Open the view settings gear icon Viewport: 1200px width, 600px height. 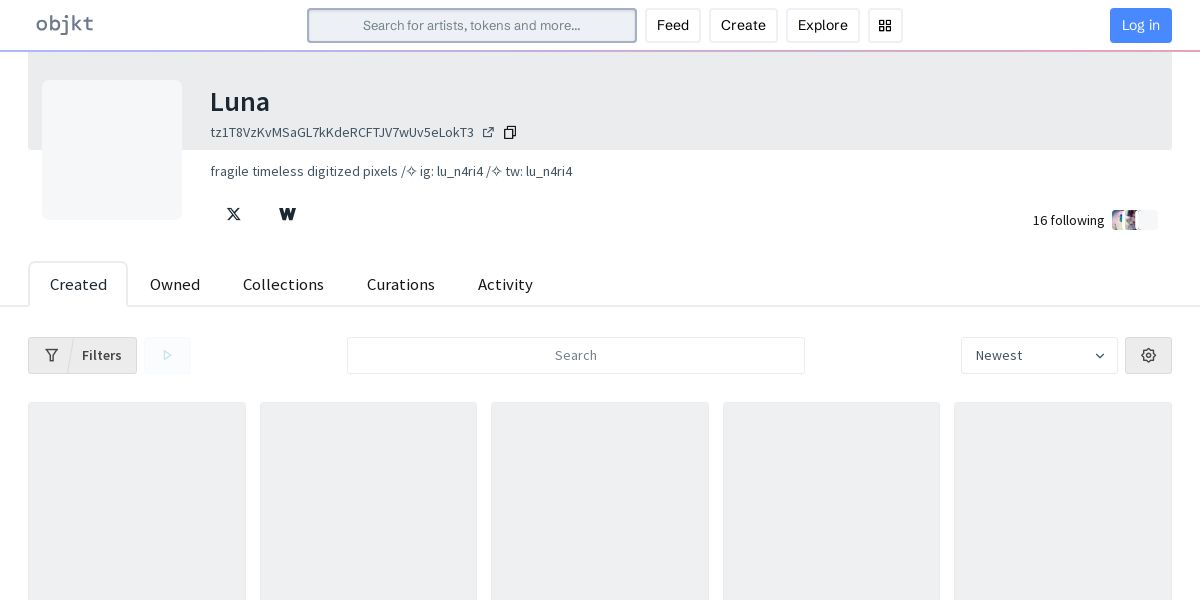1148,355
